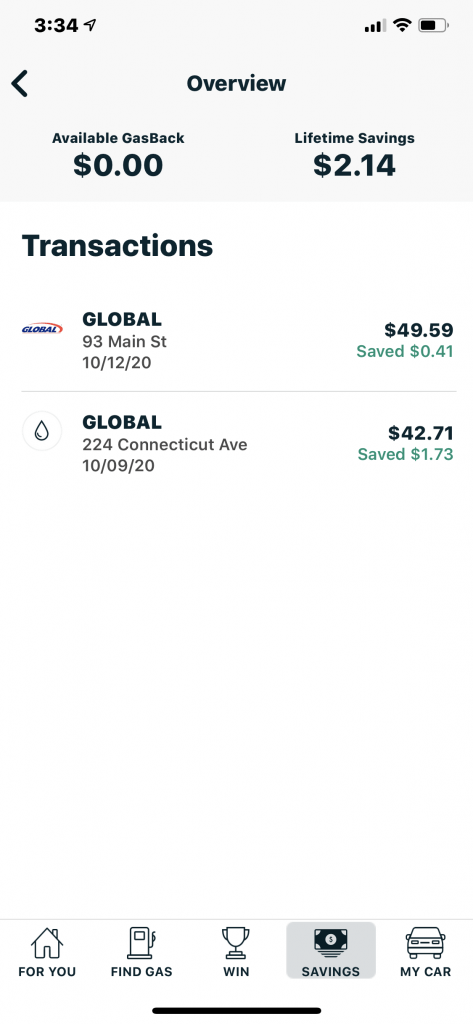Tap the back arrow icon
The width and height of the screenshot is (473, 1024).
click(20, 84)
